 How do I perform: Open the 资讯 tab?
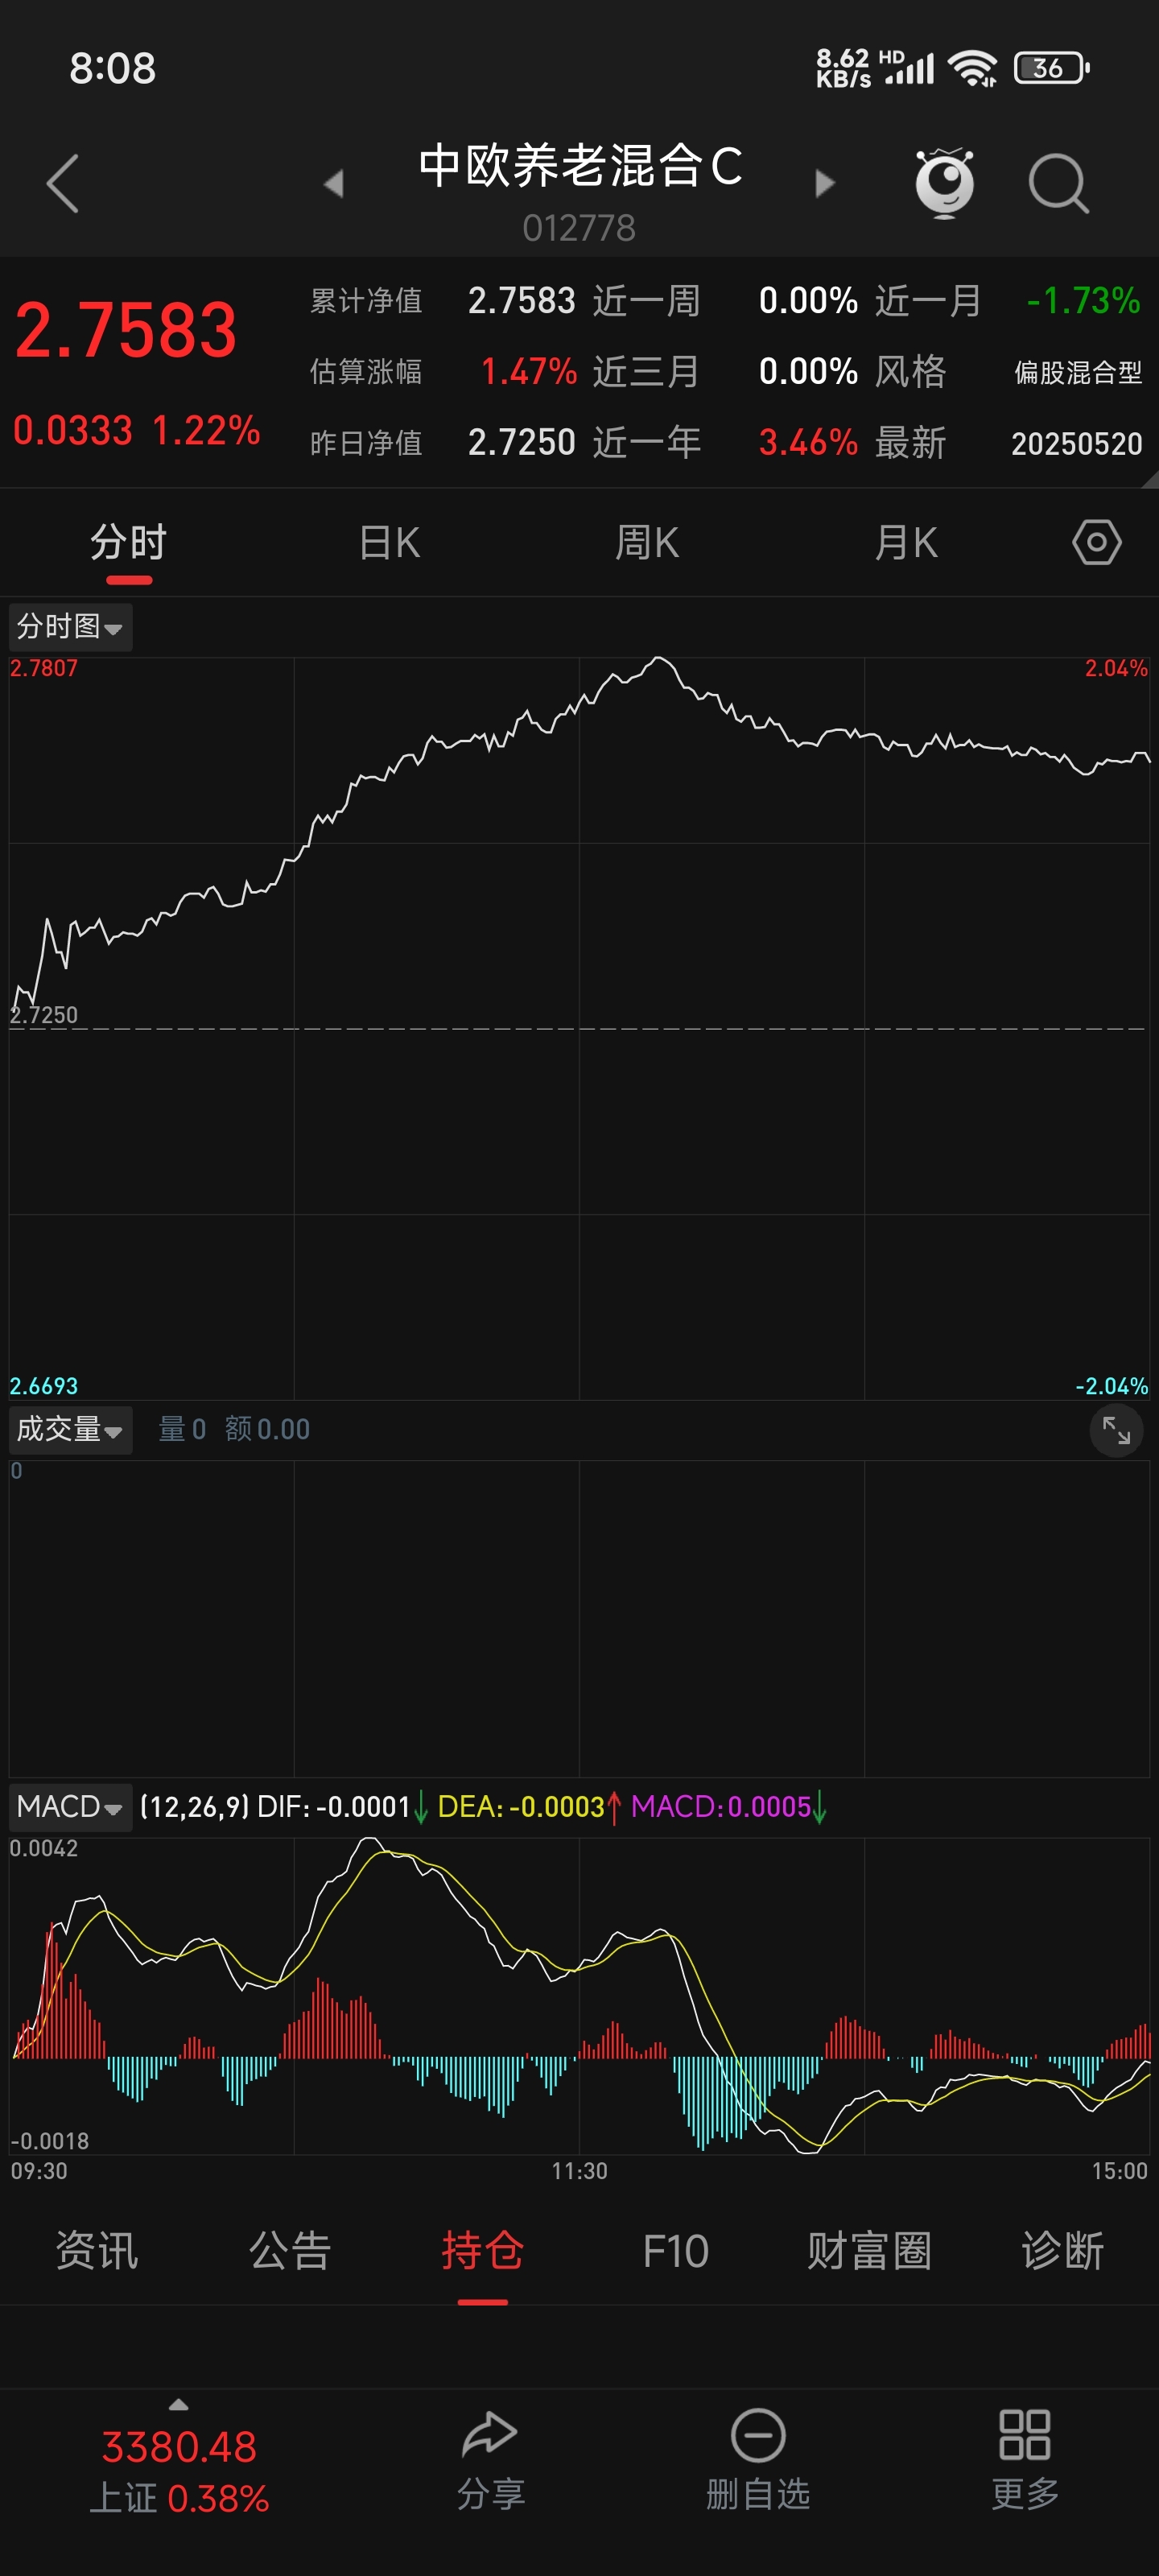97,2251
